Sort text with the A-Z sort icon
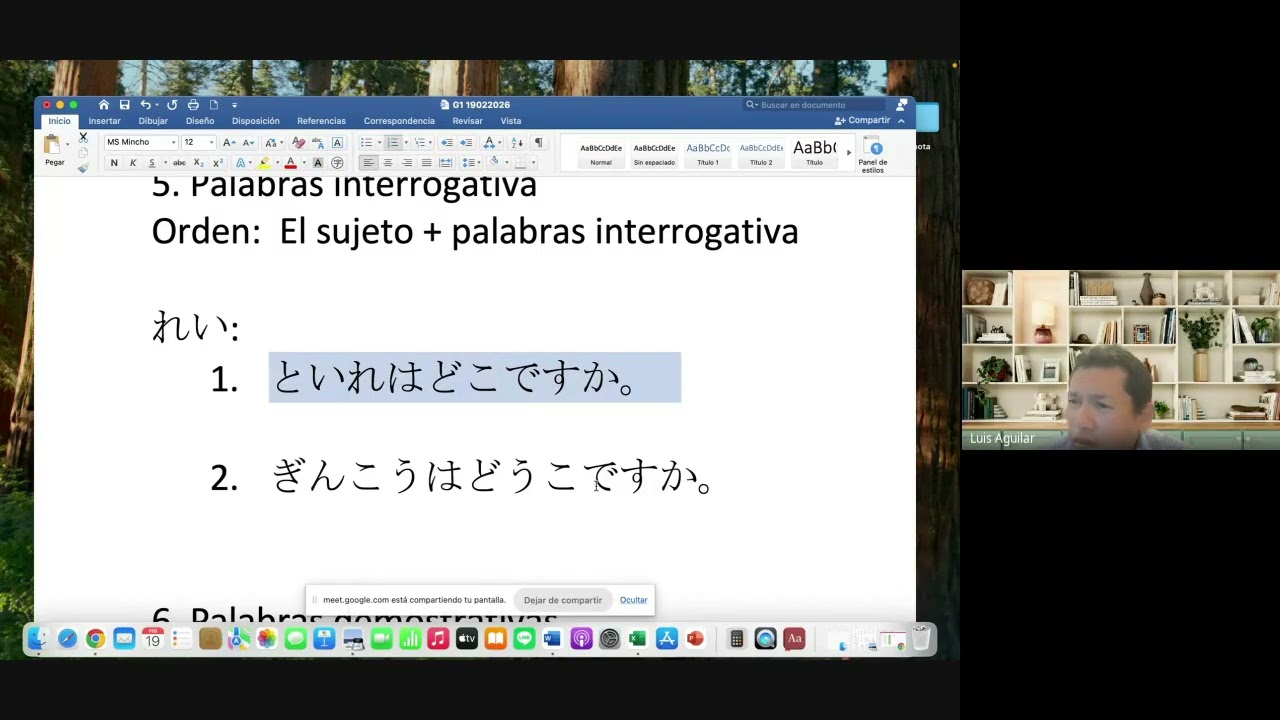Viewport: 1280px width, 720px height. 517,143
